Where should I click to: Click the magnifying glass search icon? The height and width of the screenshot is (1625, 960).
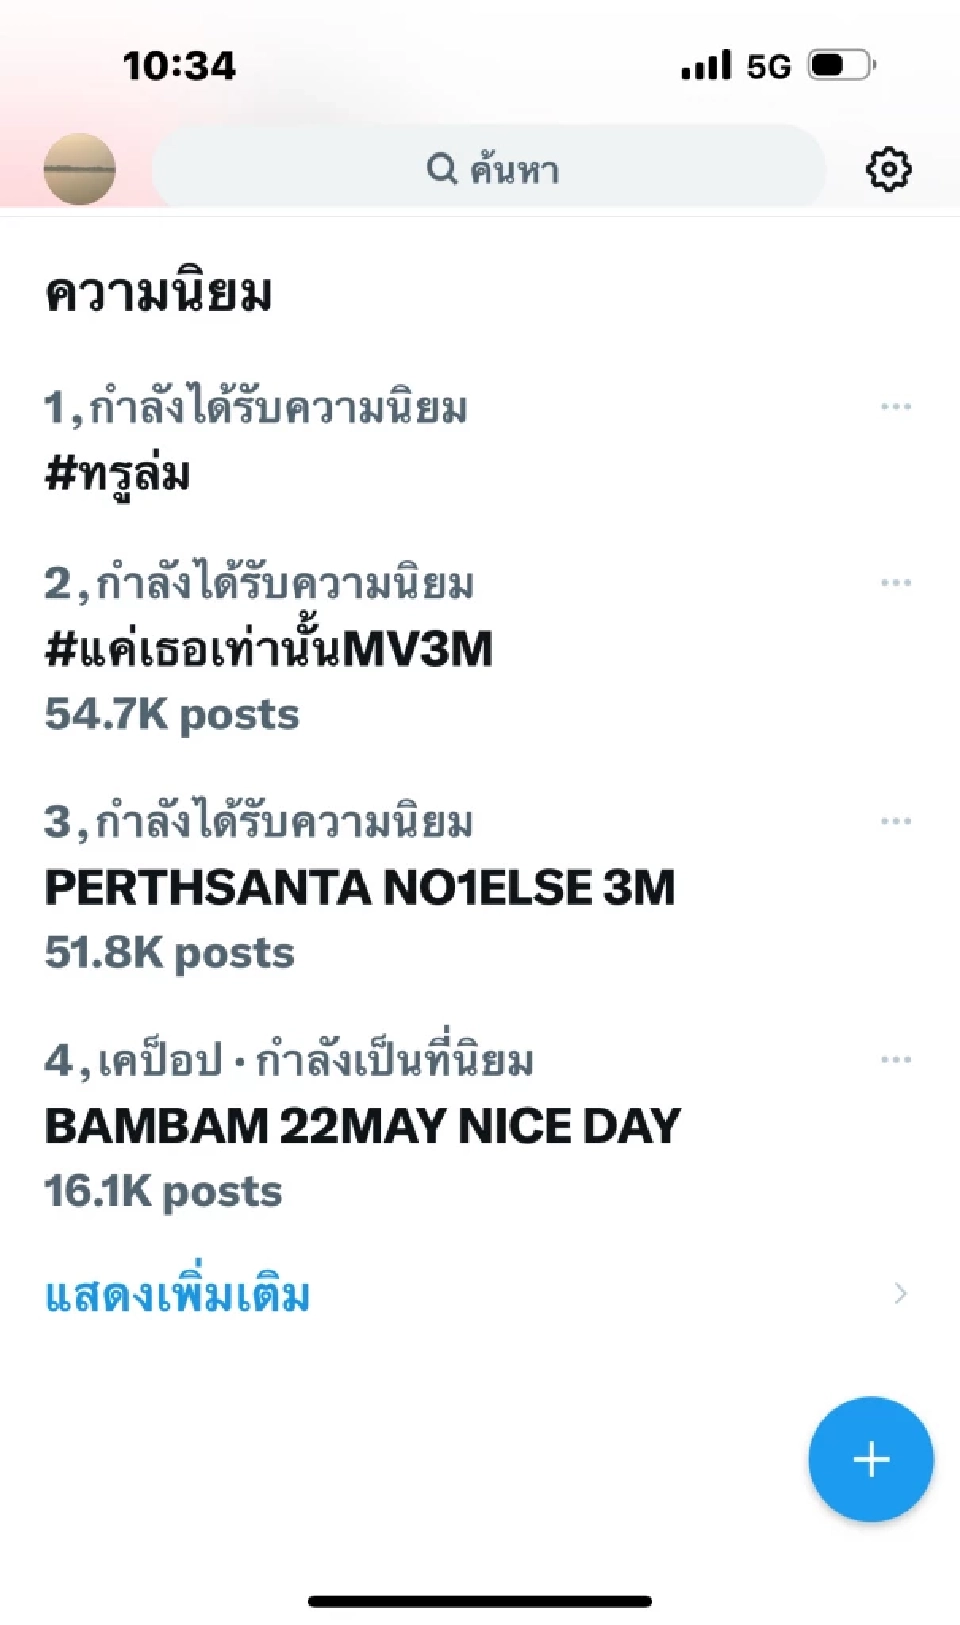[x=441, y=168]
